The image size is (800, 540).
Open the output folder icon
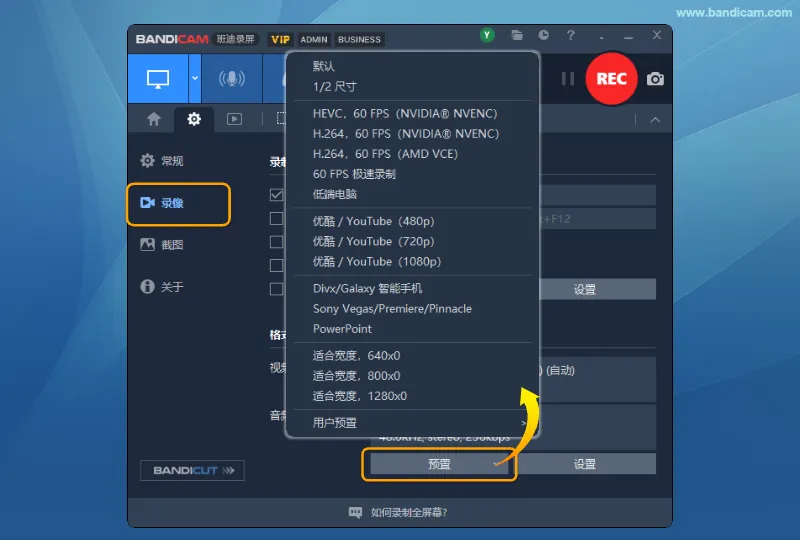517,35
